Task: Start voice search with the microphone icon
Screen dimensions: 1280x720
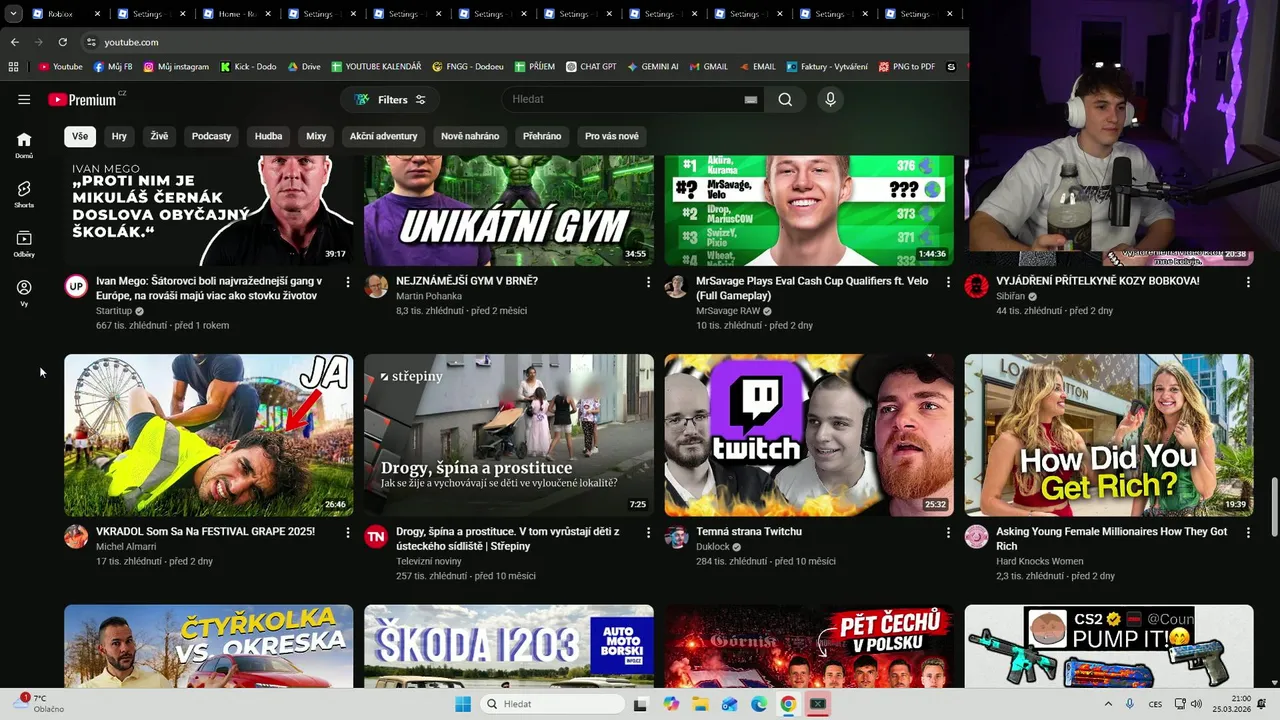Action: coord(830,99)
